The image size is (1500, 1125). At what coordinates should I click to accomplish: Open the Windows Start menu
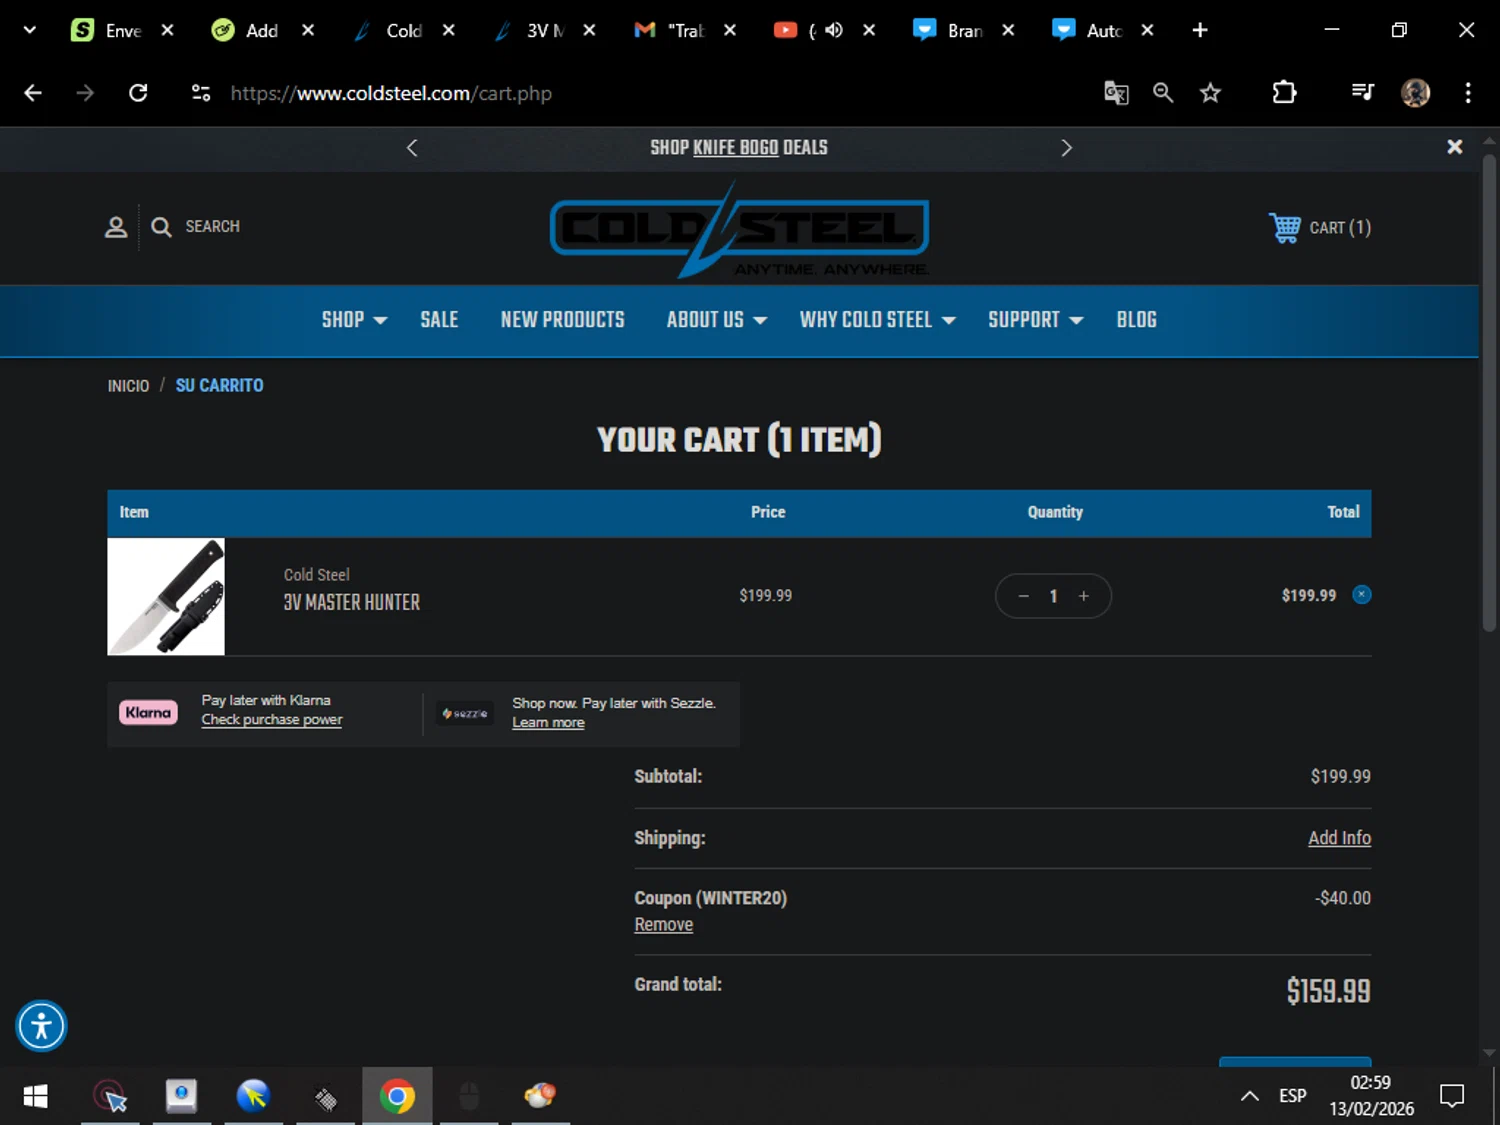tap(35, 1096)
